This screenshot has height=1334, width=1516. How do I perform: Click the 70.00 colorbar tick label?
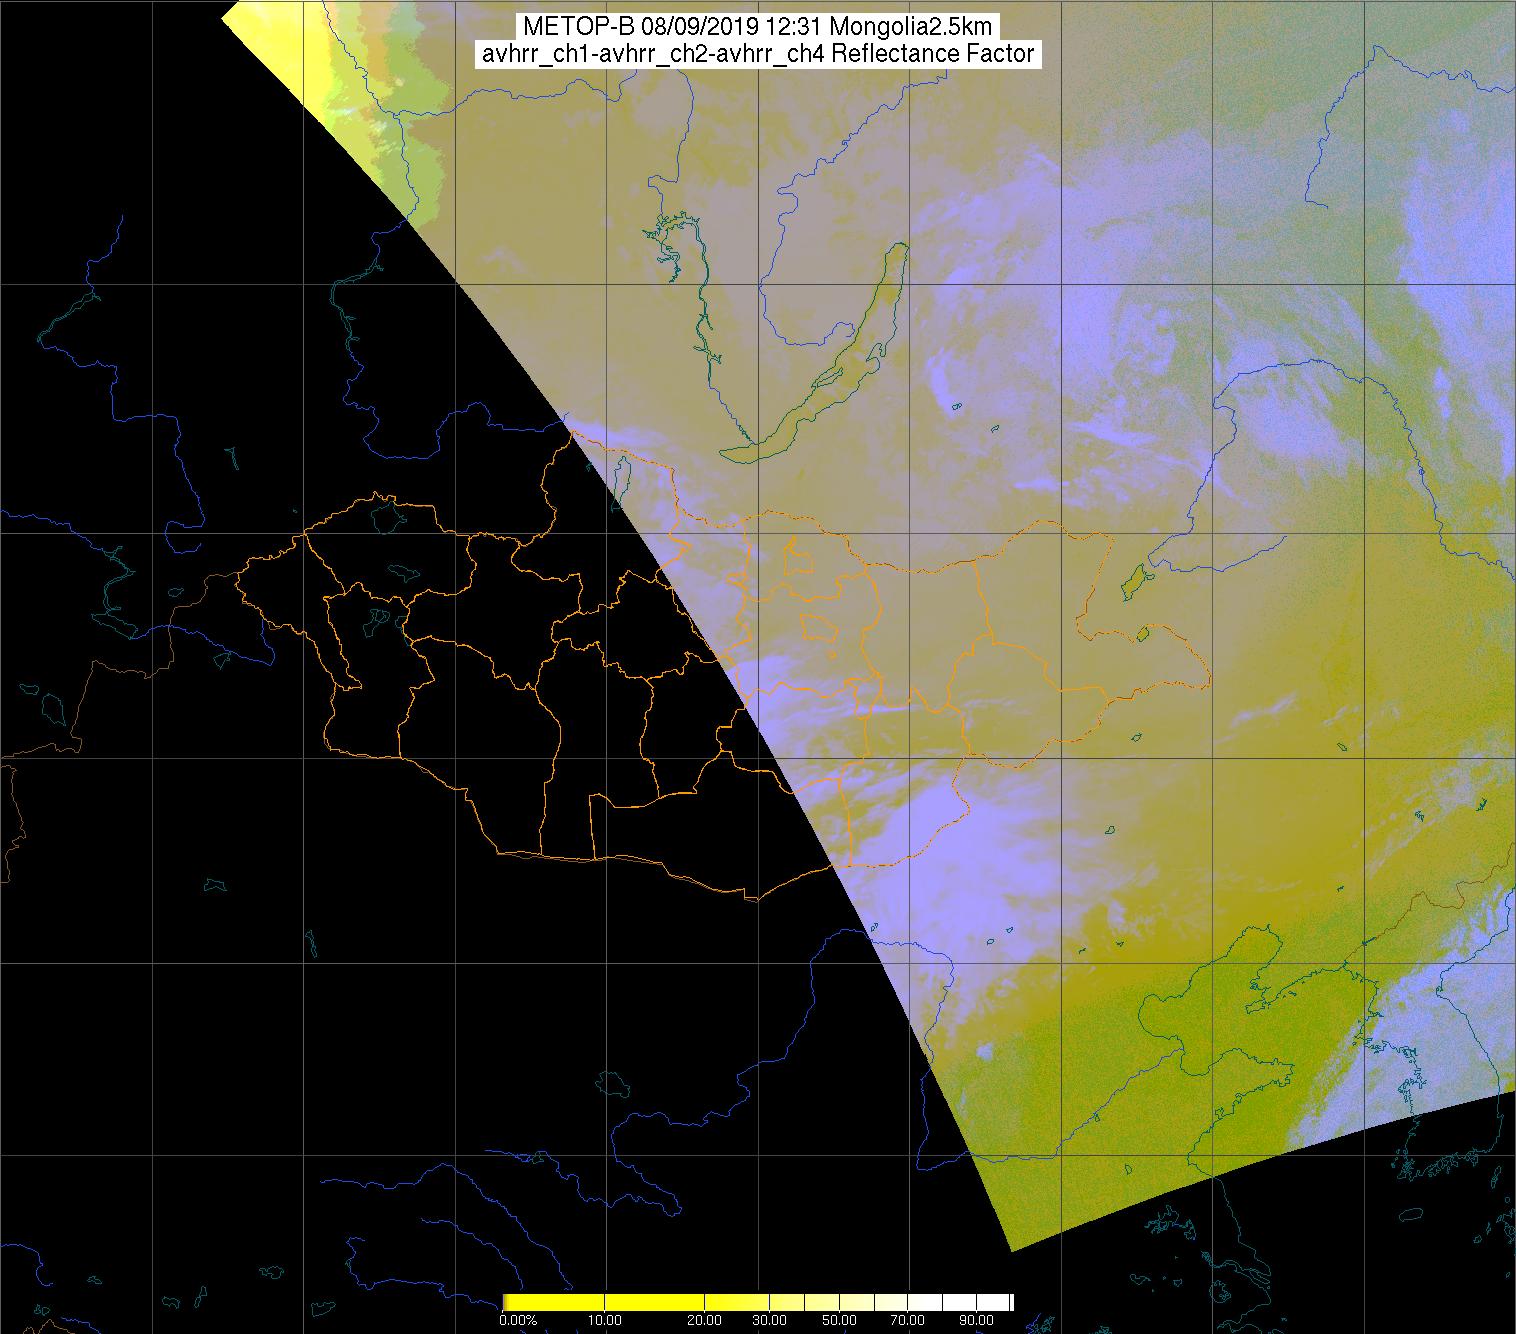coord(907,1321)
